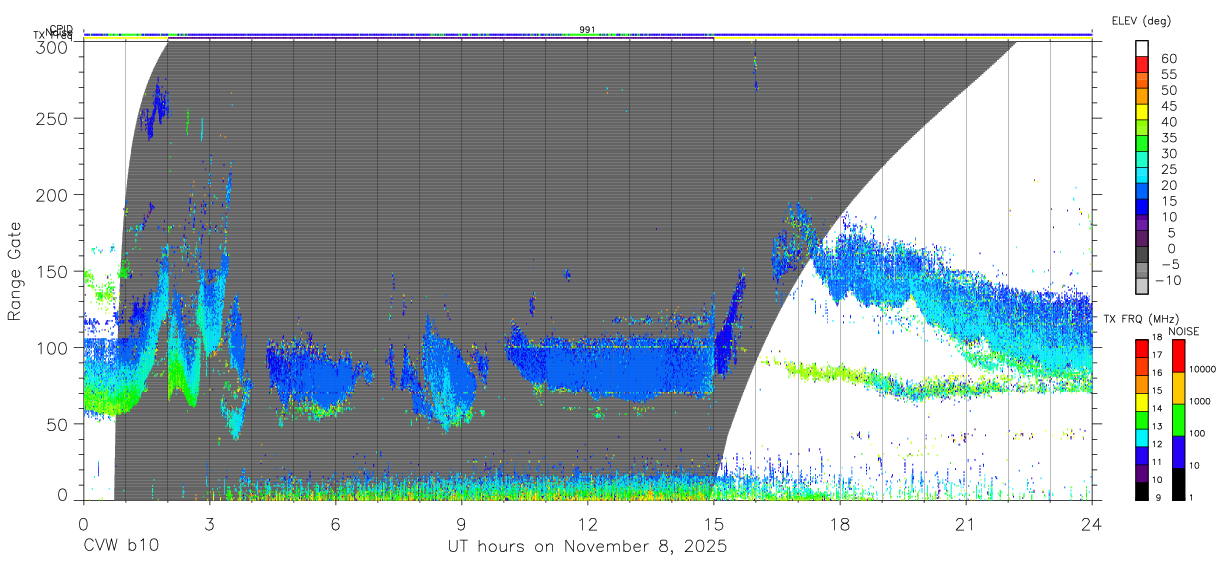1228x567 pixels.
Task: Click the 'UT hours on November 8, 2025' axis title
Action: tap(586, 547)
